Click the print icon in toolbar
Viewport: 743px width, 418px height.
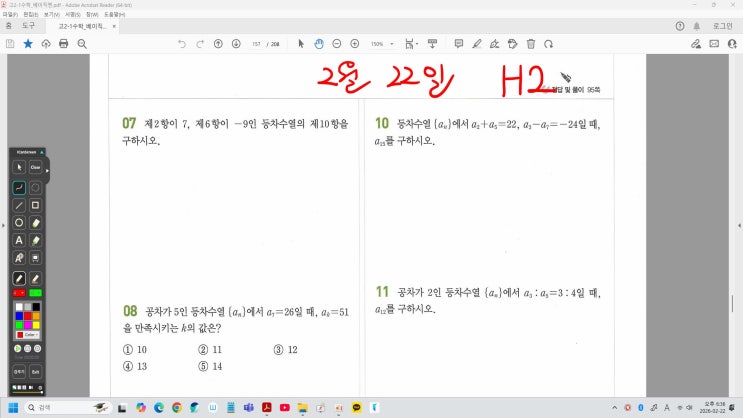tap(64, 44)
